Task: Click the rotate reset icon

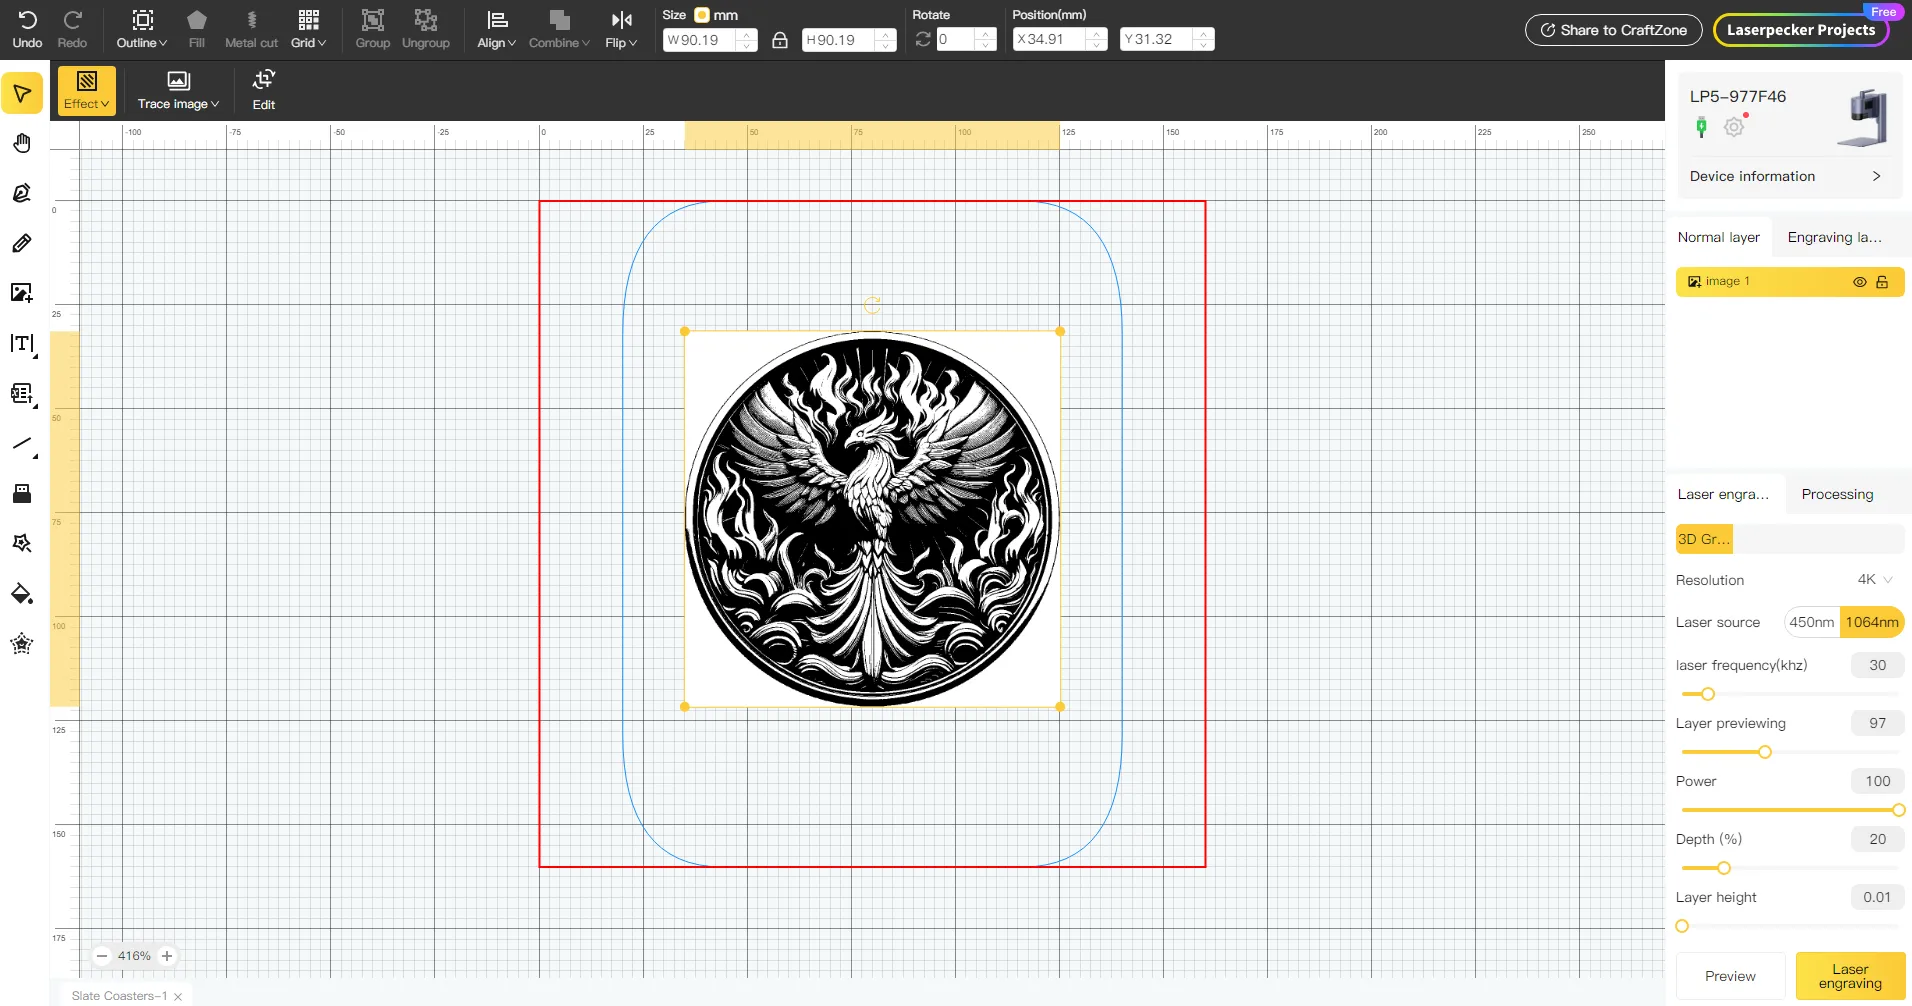Action: [x=923, y=39]
